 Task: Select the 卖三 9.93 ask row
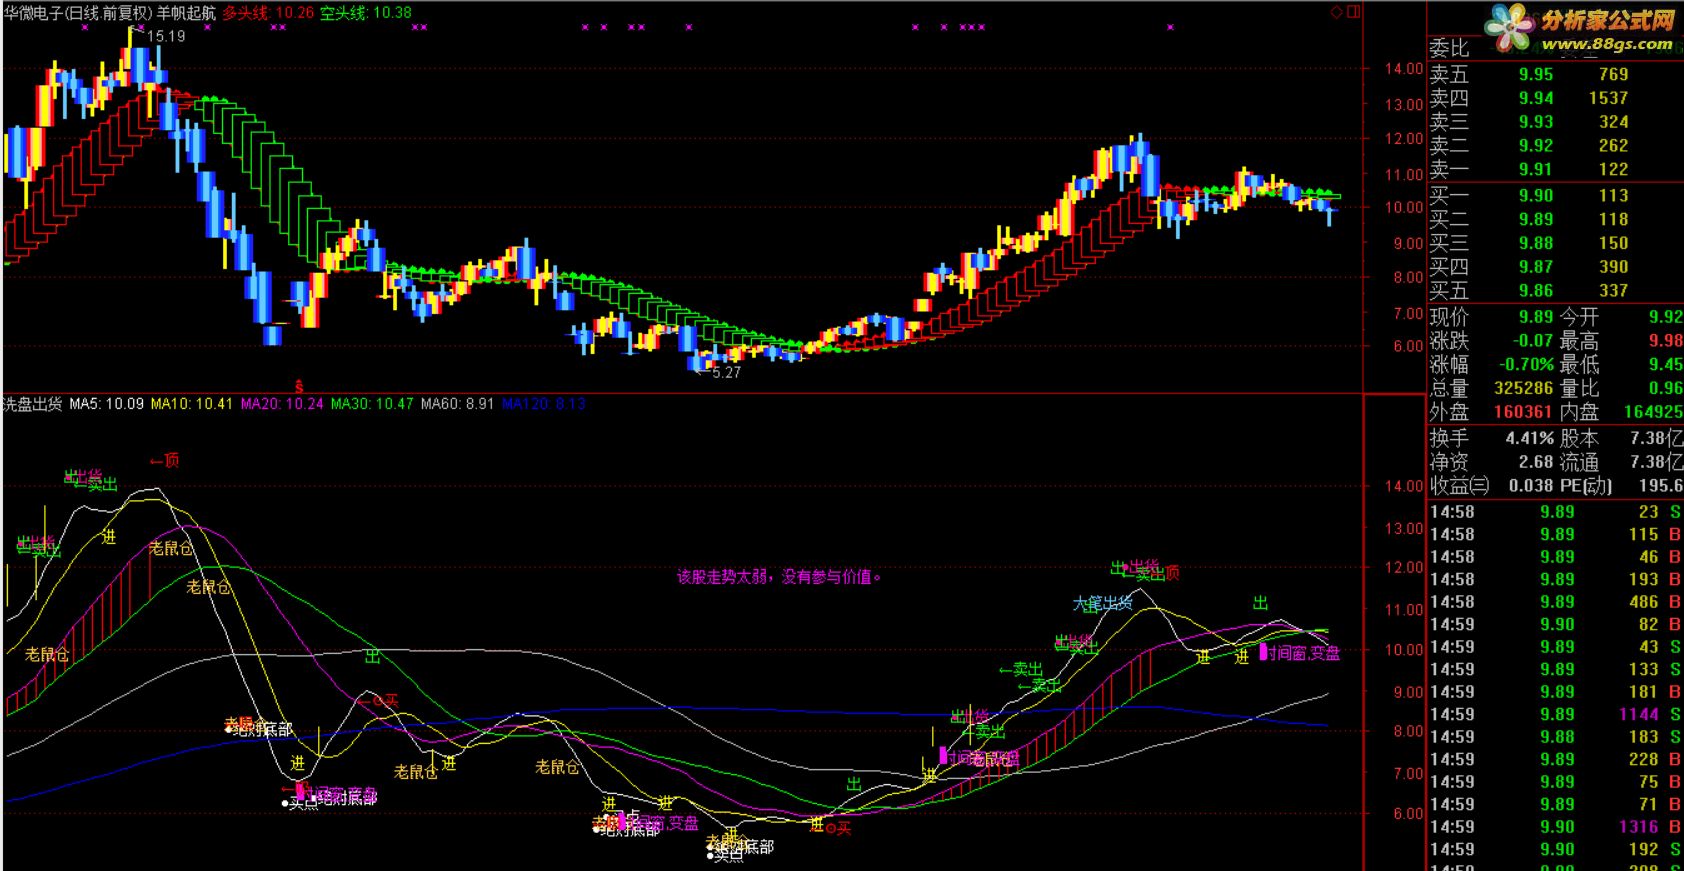point(1555,122)
